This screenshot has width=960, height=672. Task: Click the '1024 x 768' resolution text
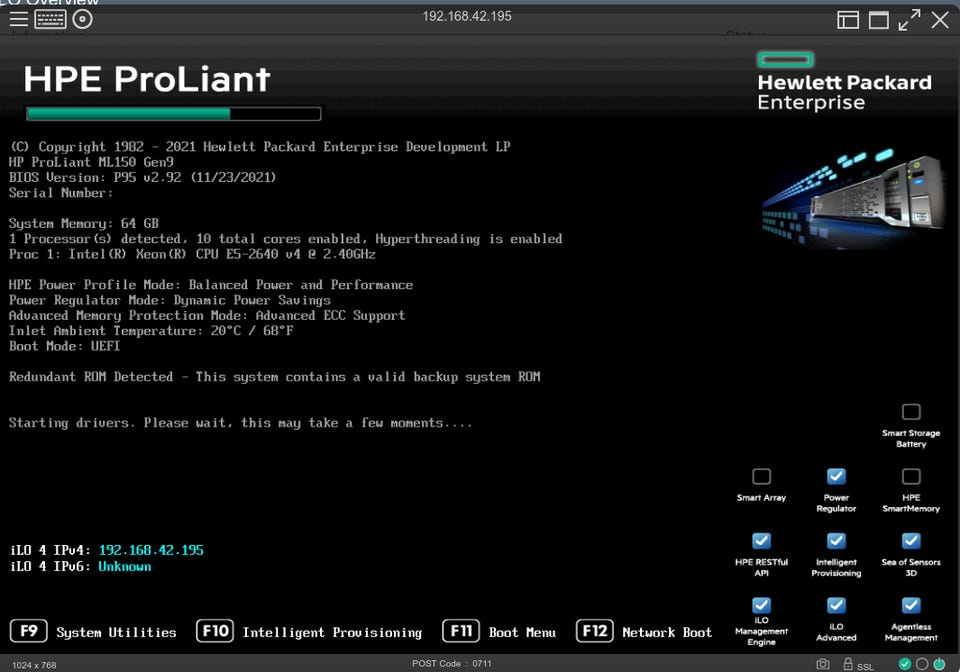pos(34,665)
